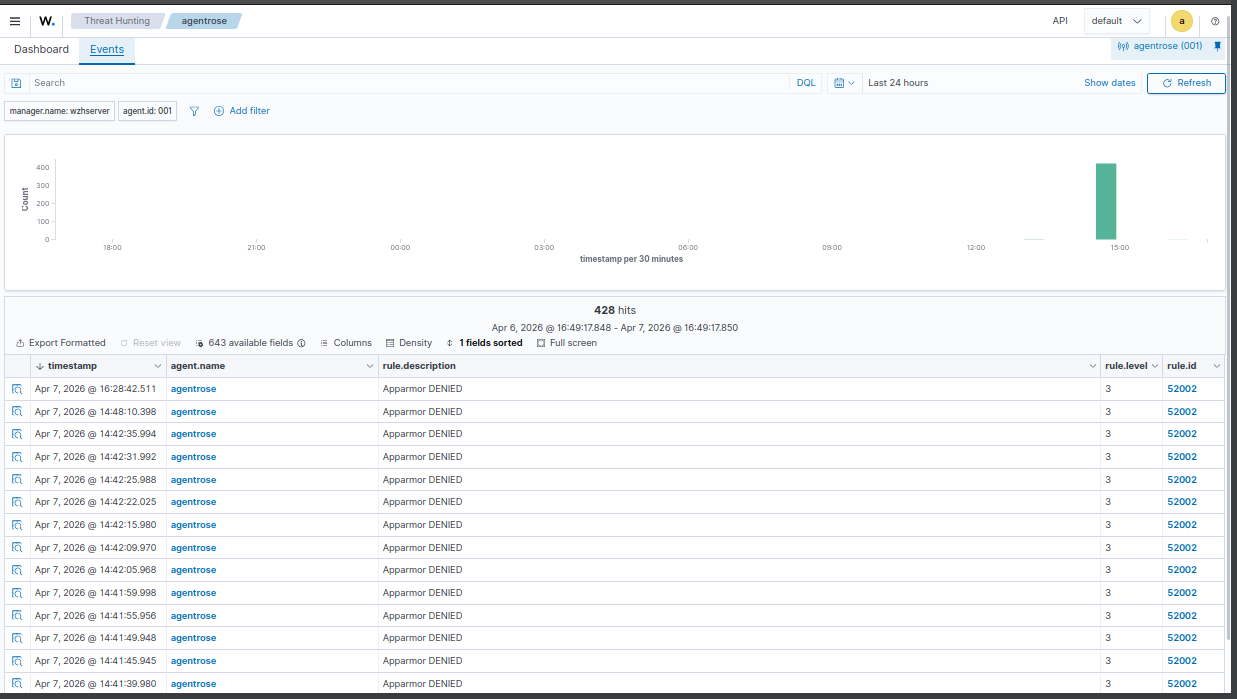Click the agentrose (001) pinned agent badge
Viewport: 1237px width, 699px height.
(x=1160, y=46)
